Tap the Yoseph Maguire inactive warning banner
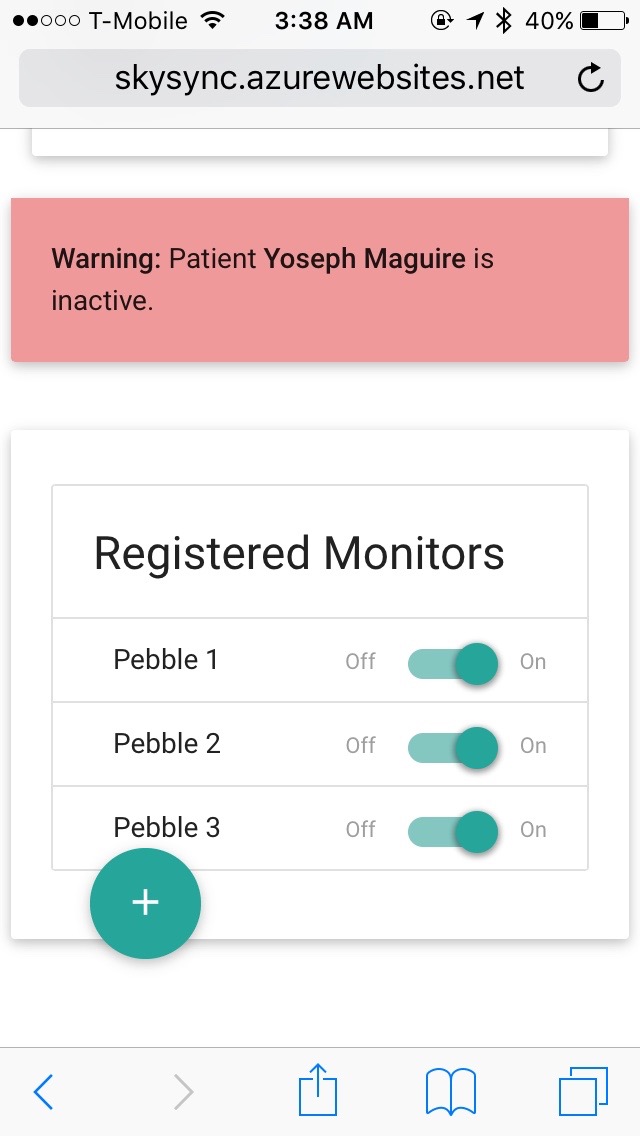 [320, 280]
